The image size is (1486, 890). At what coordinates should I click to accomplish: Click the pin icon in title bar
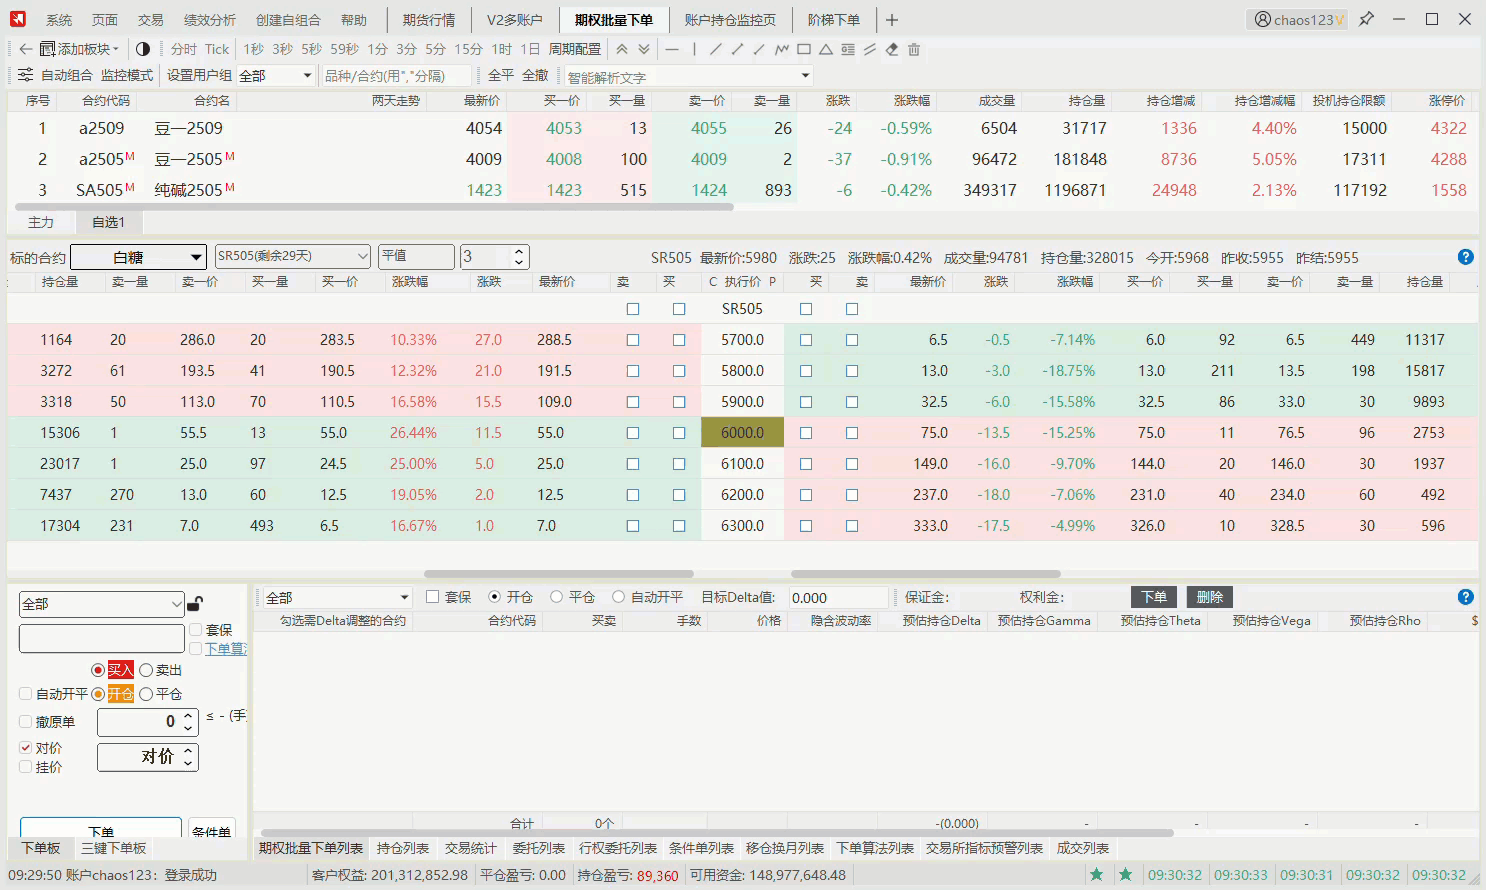click(1366, 19)
